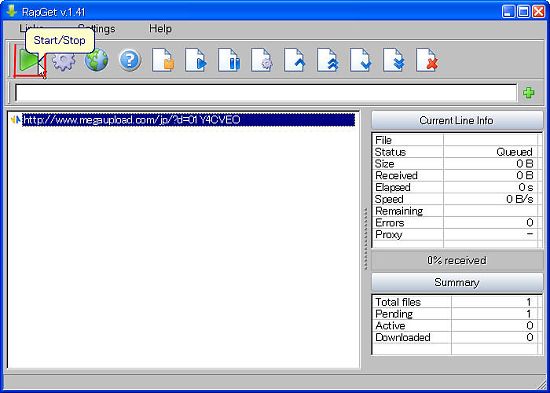Screen dimensions: 550x393
Task: Move link to bottom with double down-arrow icon
Action: 394,60
